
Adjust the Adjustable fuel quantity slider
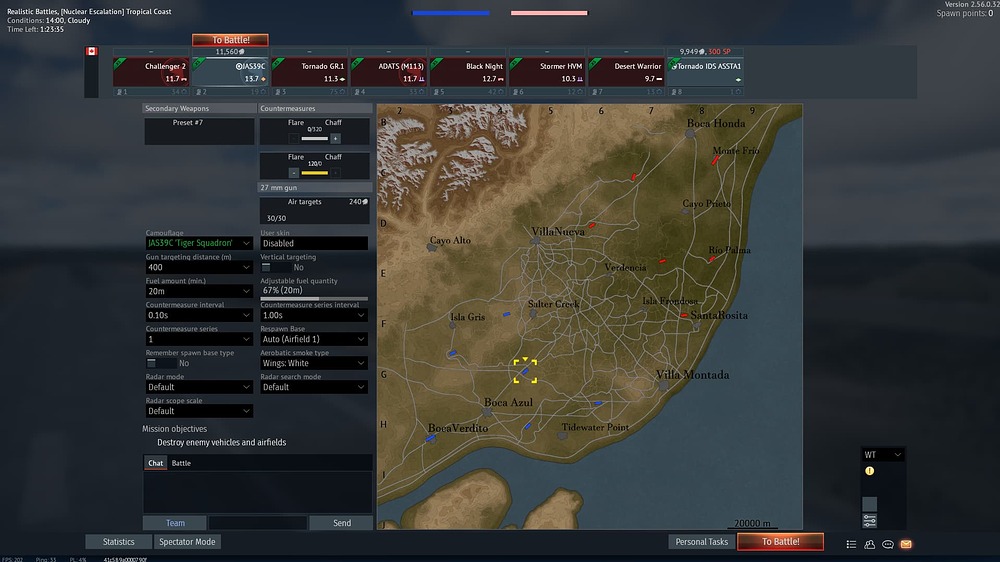tap(314, 298)
